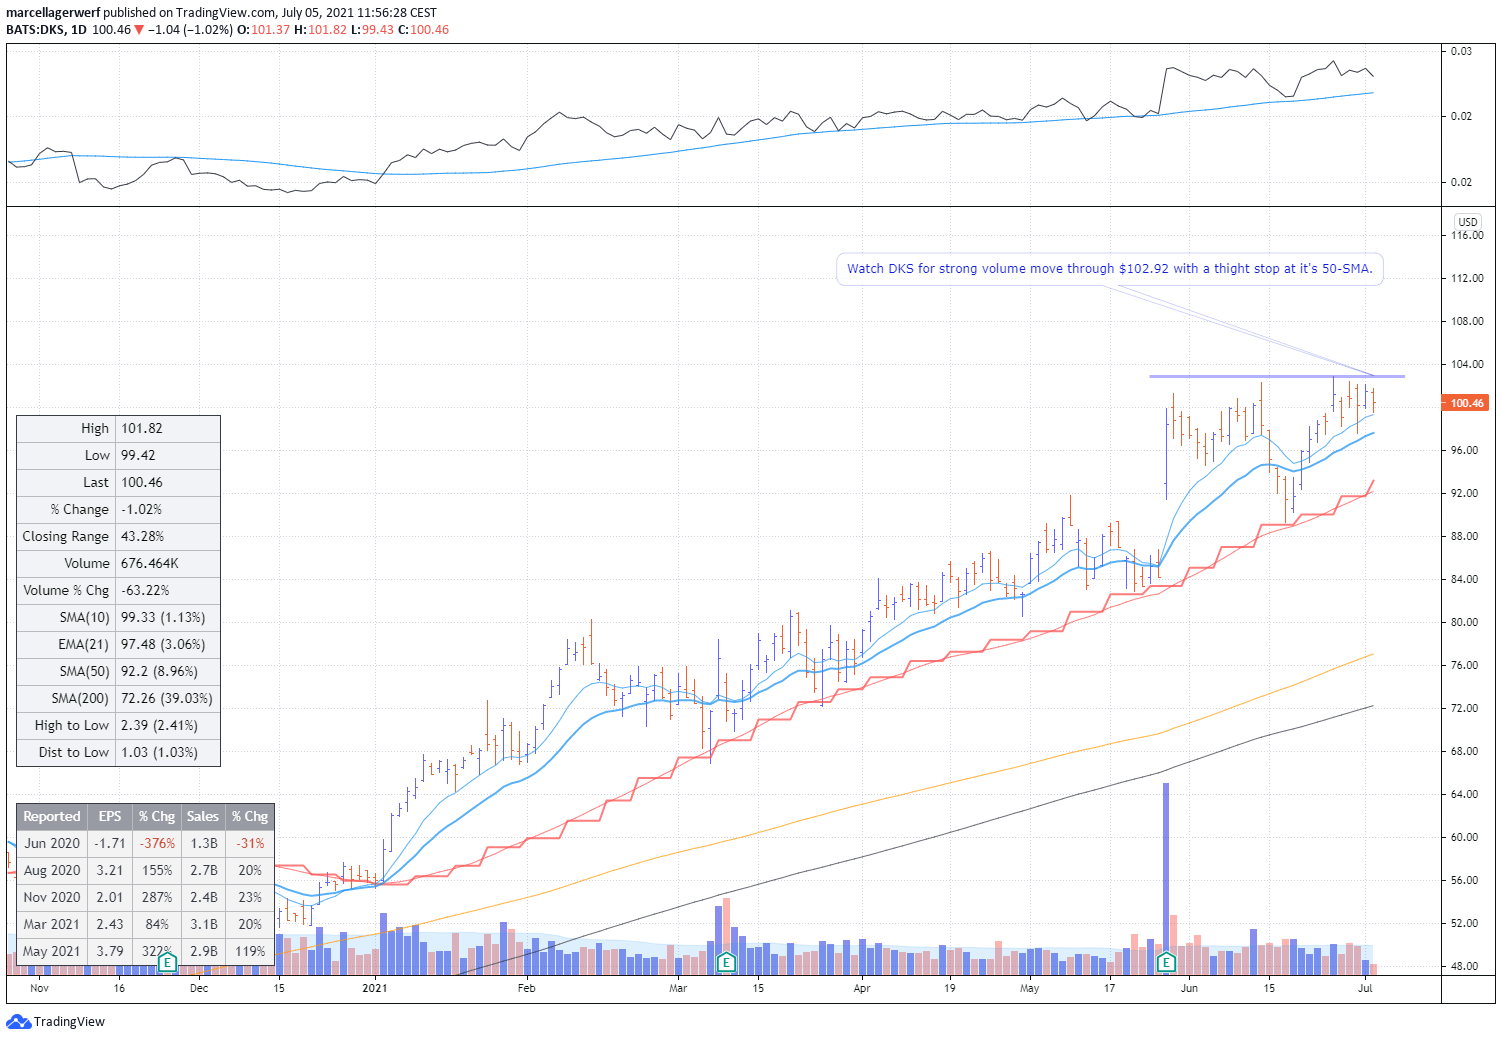Click the horizontal resistance line at 102.92
1502x1040 pixels.
[1277, 376]
